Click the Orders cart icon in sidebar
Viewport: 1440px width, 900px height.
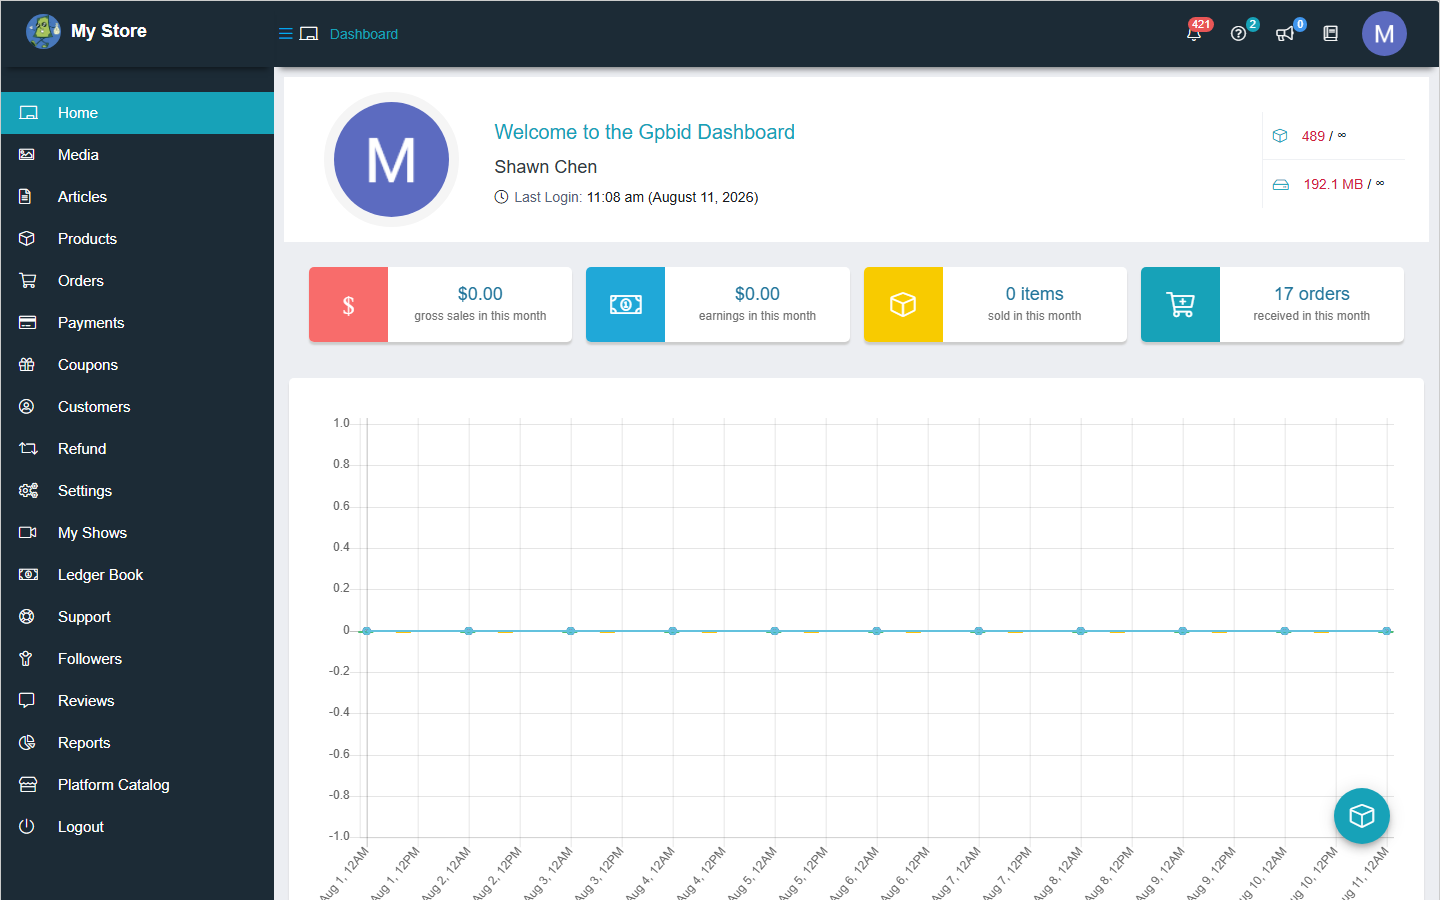coord(27,281)
